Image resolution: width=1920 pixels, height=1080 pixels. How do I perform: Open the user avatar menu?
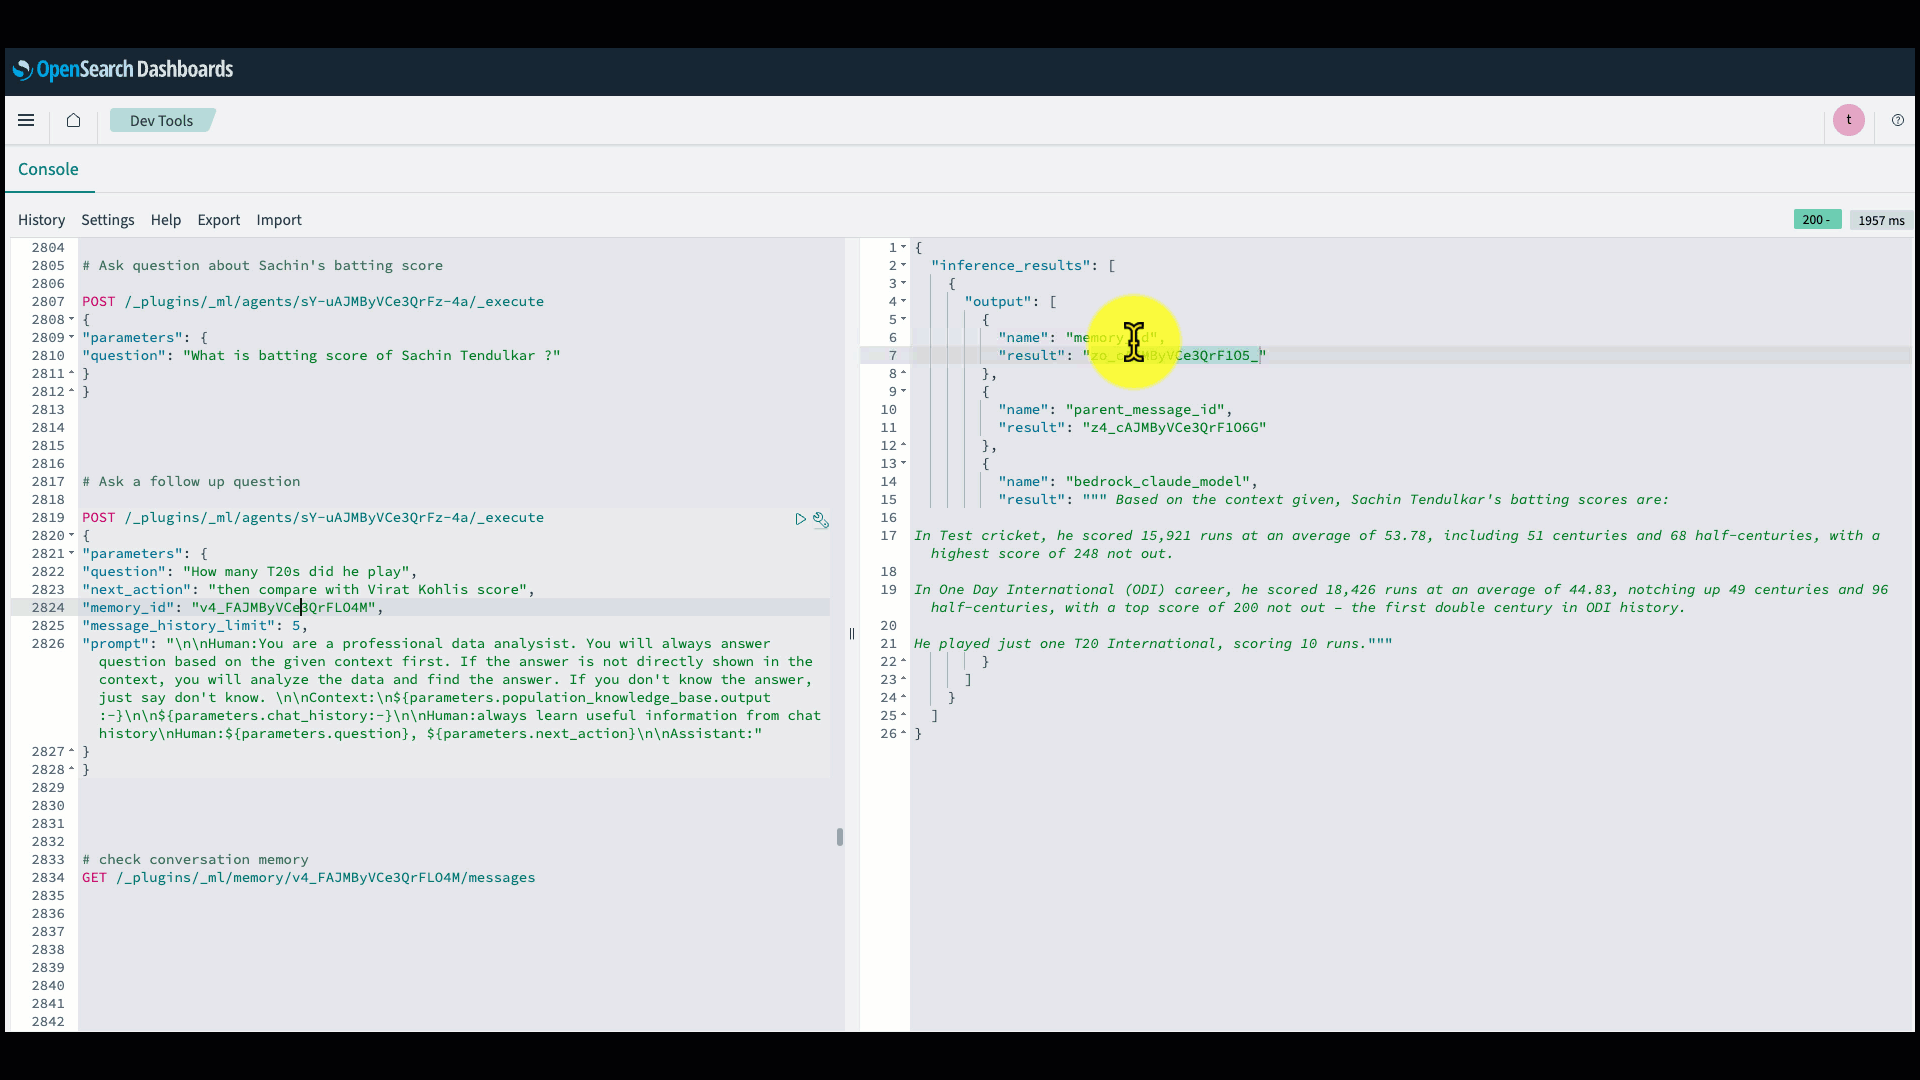tap(1848, 120)
